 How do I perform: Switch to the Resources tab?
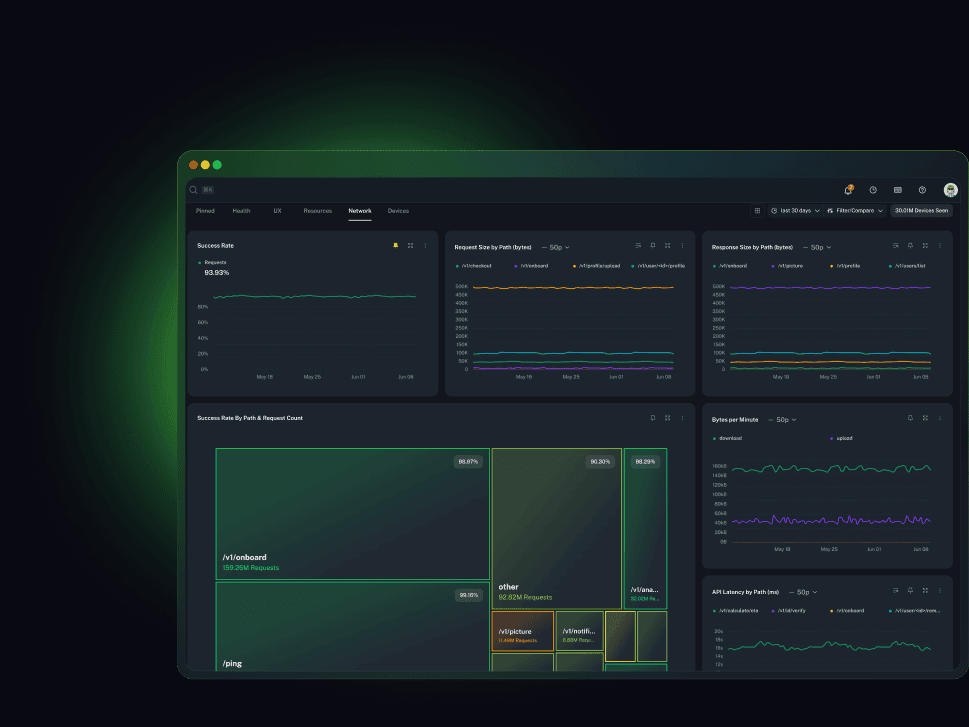tap(318, 211)
